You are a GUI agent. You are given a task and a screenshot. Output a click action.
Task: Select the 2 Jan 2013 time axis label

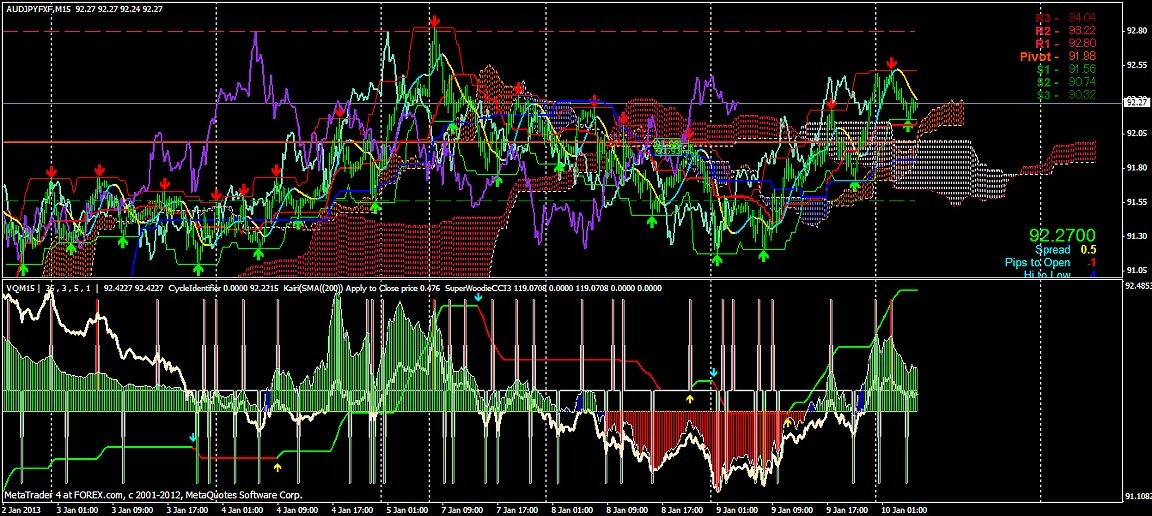20,509
